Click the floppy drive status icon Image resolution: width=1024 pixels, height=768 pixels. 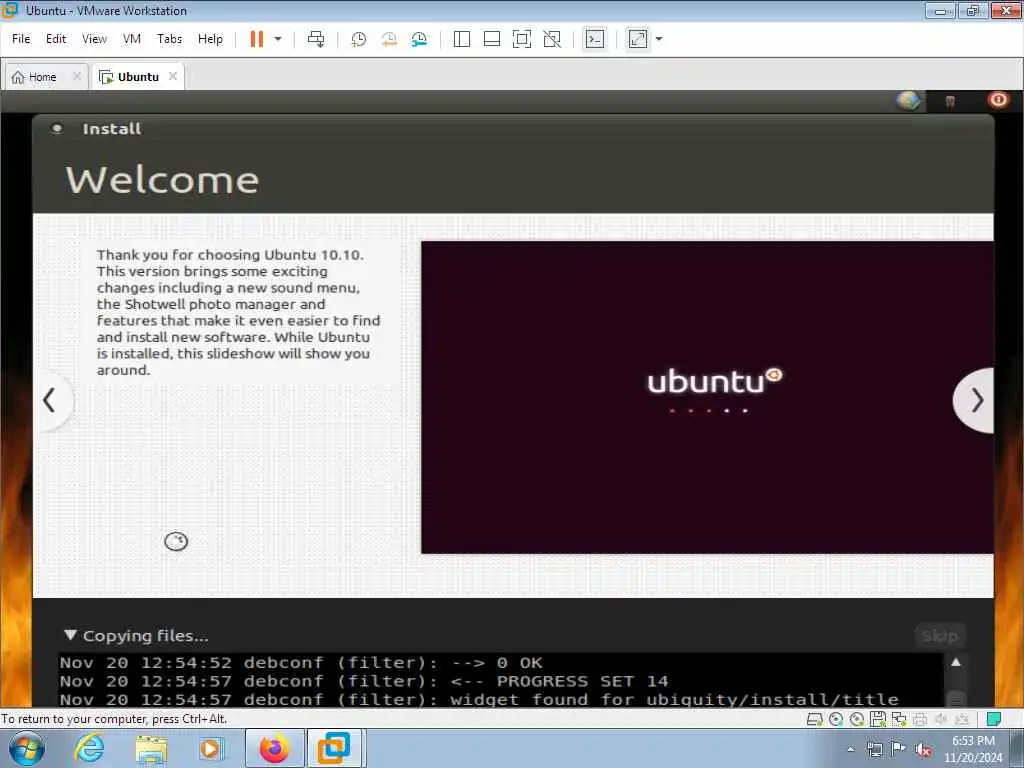(878, 719)
